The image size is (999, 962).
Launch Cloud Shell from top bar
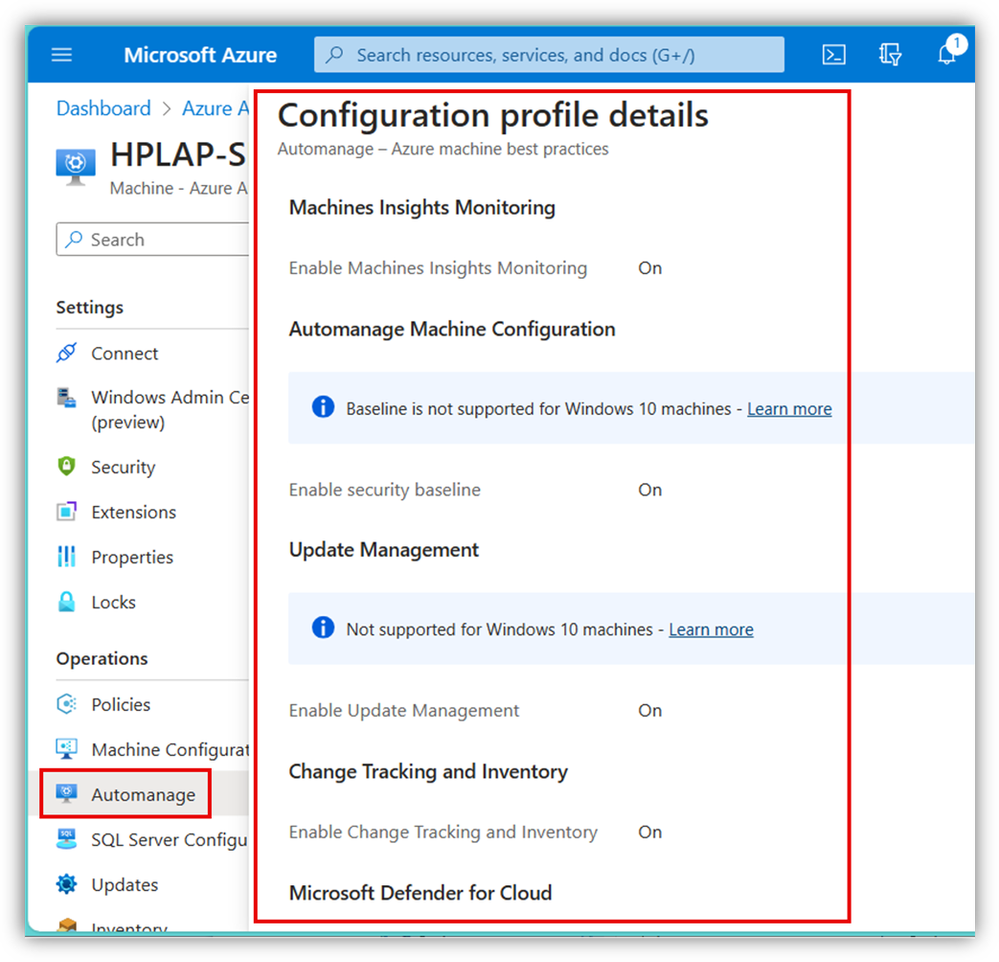pos(833,55)
